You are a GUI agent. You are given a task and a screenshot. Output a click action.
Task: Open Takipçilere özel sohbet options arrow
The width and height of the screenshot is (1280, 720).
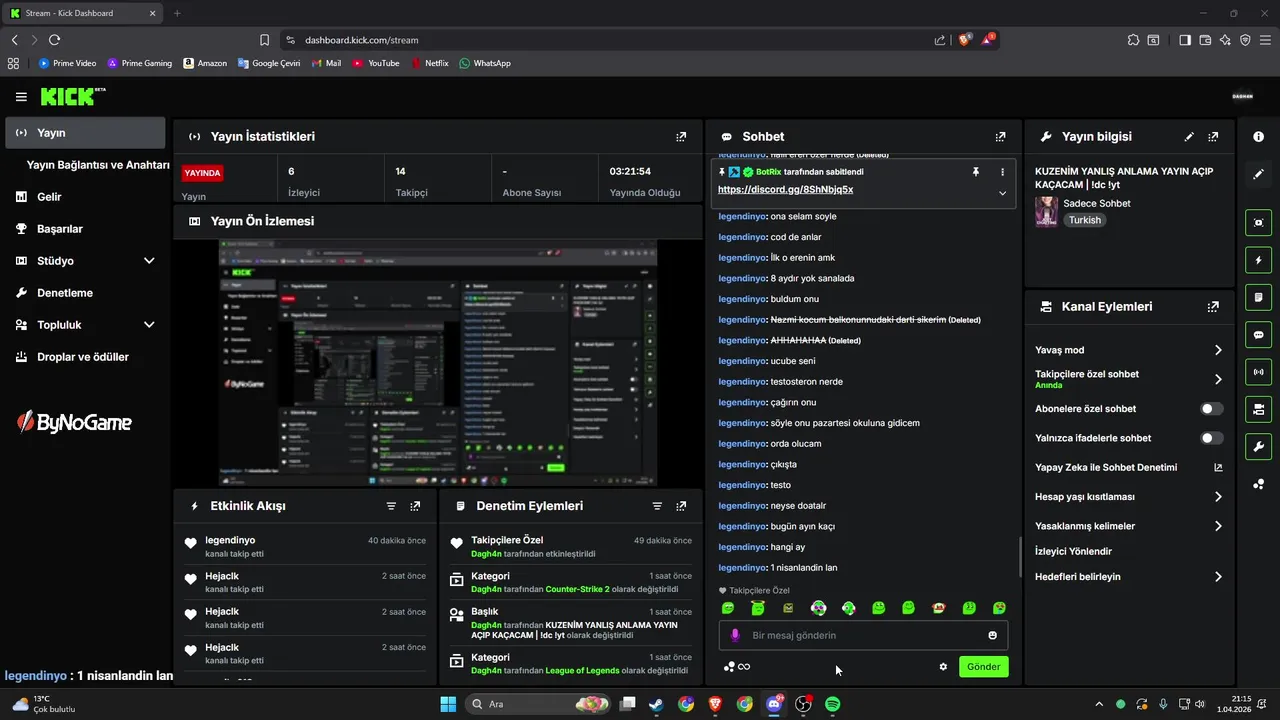pyautogui.click(x=1218, y=379)
